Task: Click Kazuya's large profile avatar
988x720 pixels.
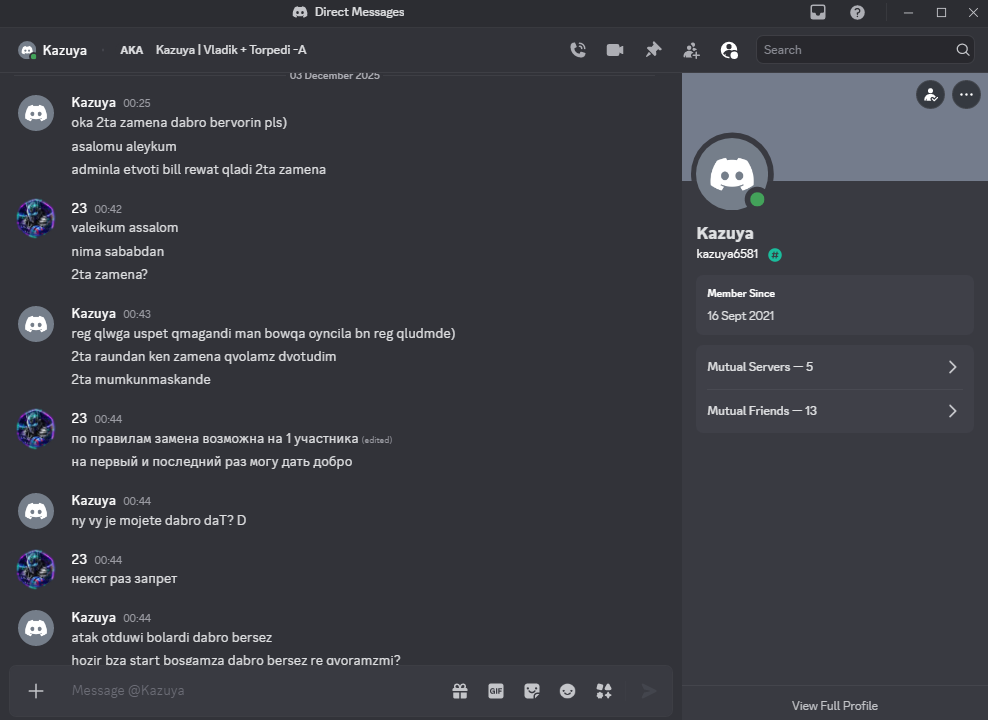Action: pyautogui.click(x=732, y=173)
